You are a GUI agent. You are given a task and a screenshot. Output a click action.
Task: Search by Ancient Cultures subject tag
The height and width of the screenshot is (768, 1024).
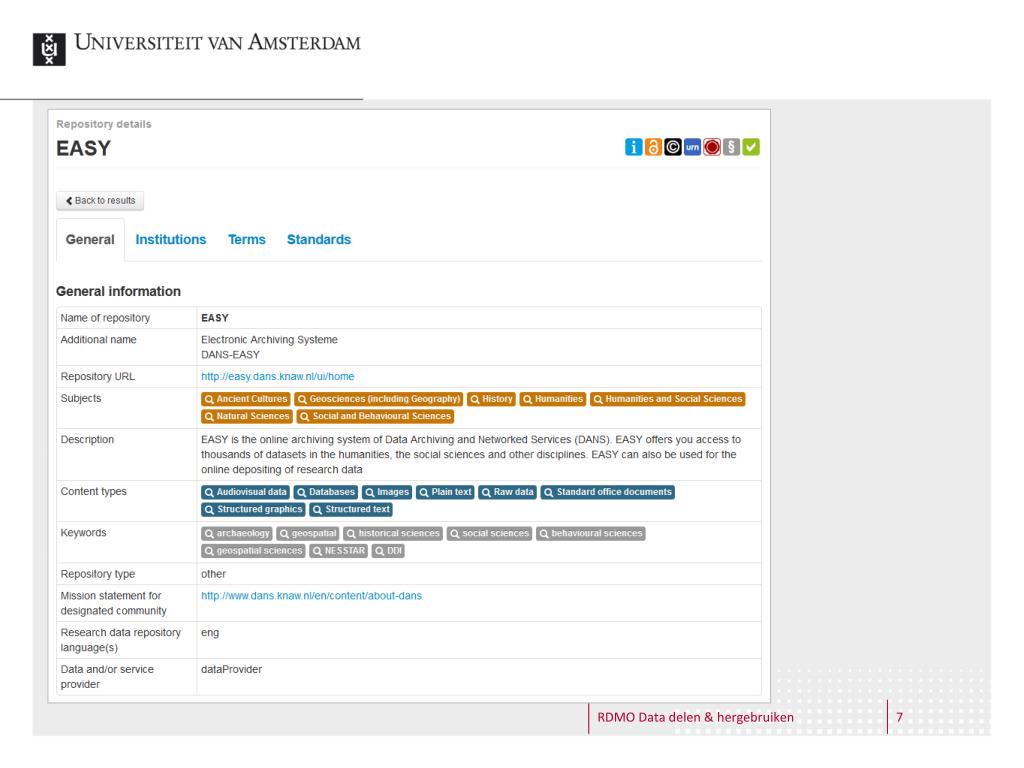tap(246, 399)
